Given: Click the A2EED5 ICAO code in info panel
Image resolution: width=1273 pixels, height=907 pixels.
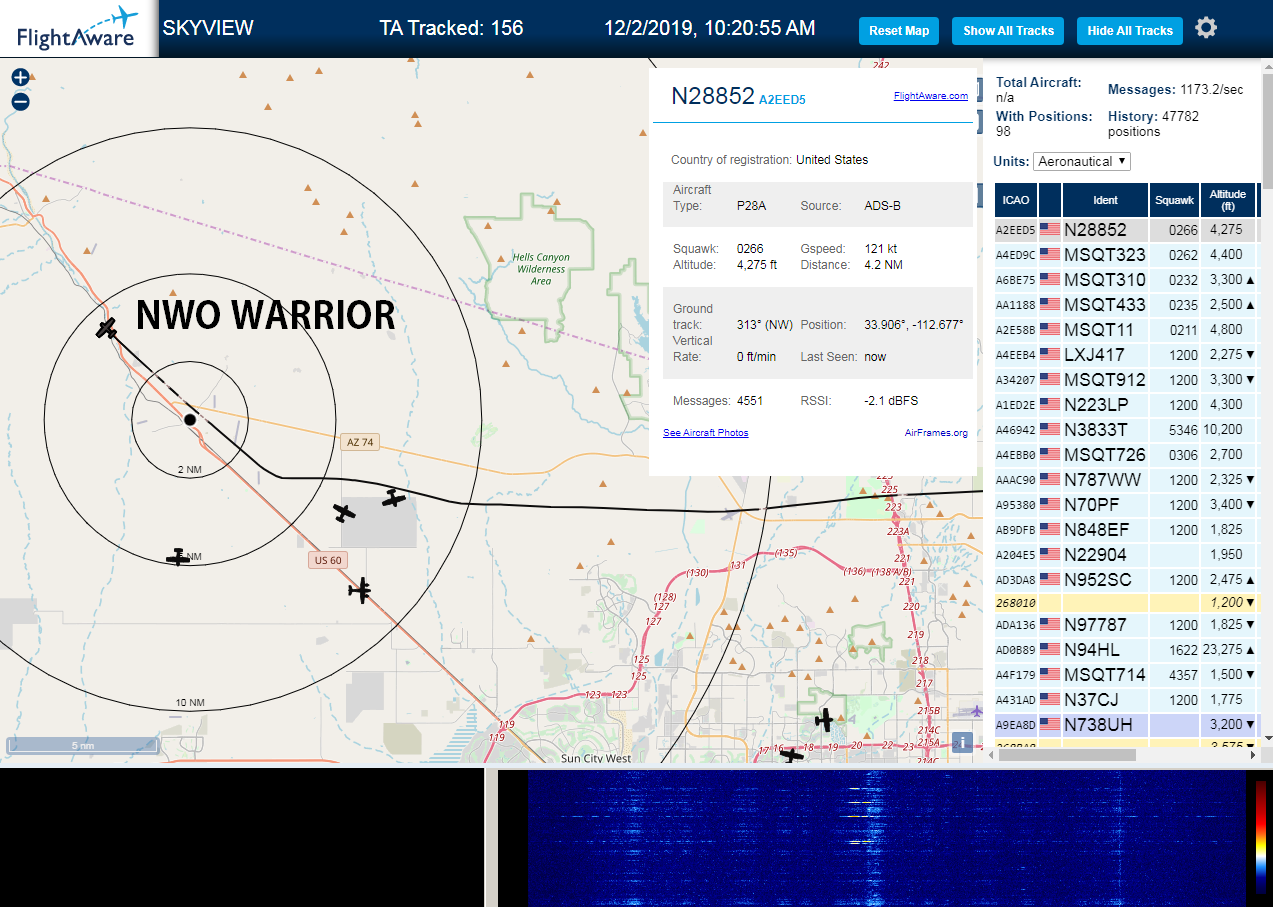Looking at the screenshot, I should pyautogui.click(x=782, y=100).
